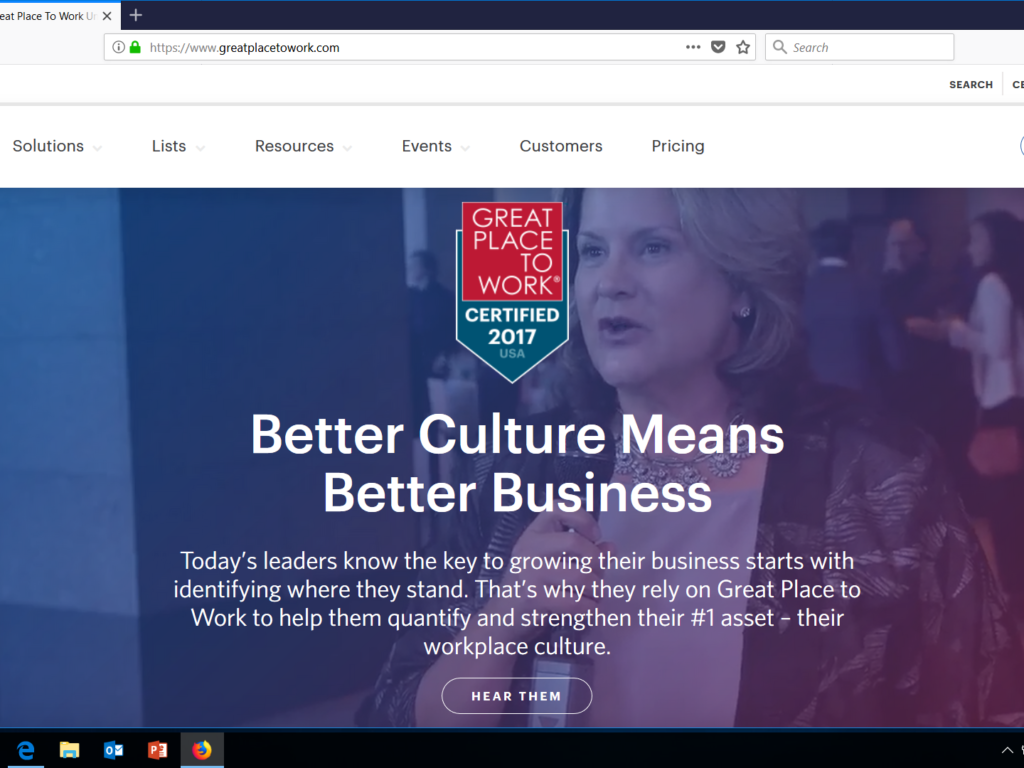Viewport: 1024px width, 768px height.
Task: Go to the Pricing page
Action: click(x=678, y=146)
